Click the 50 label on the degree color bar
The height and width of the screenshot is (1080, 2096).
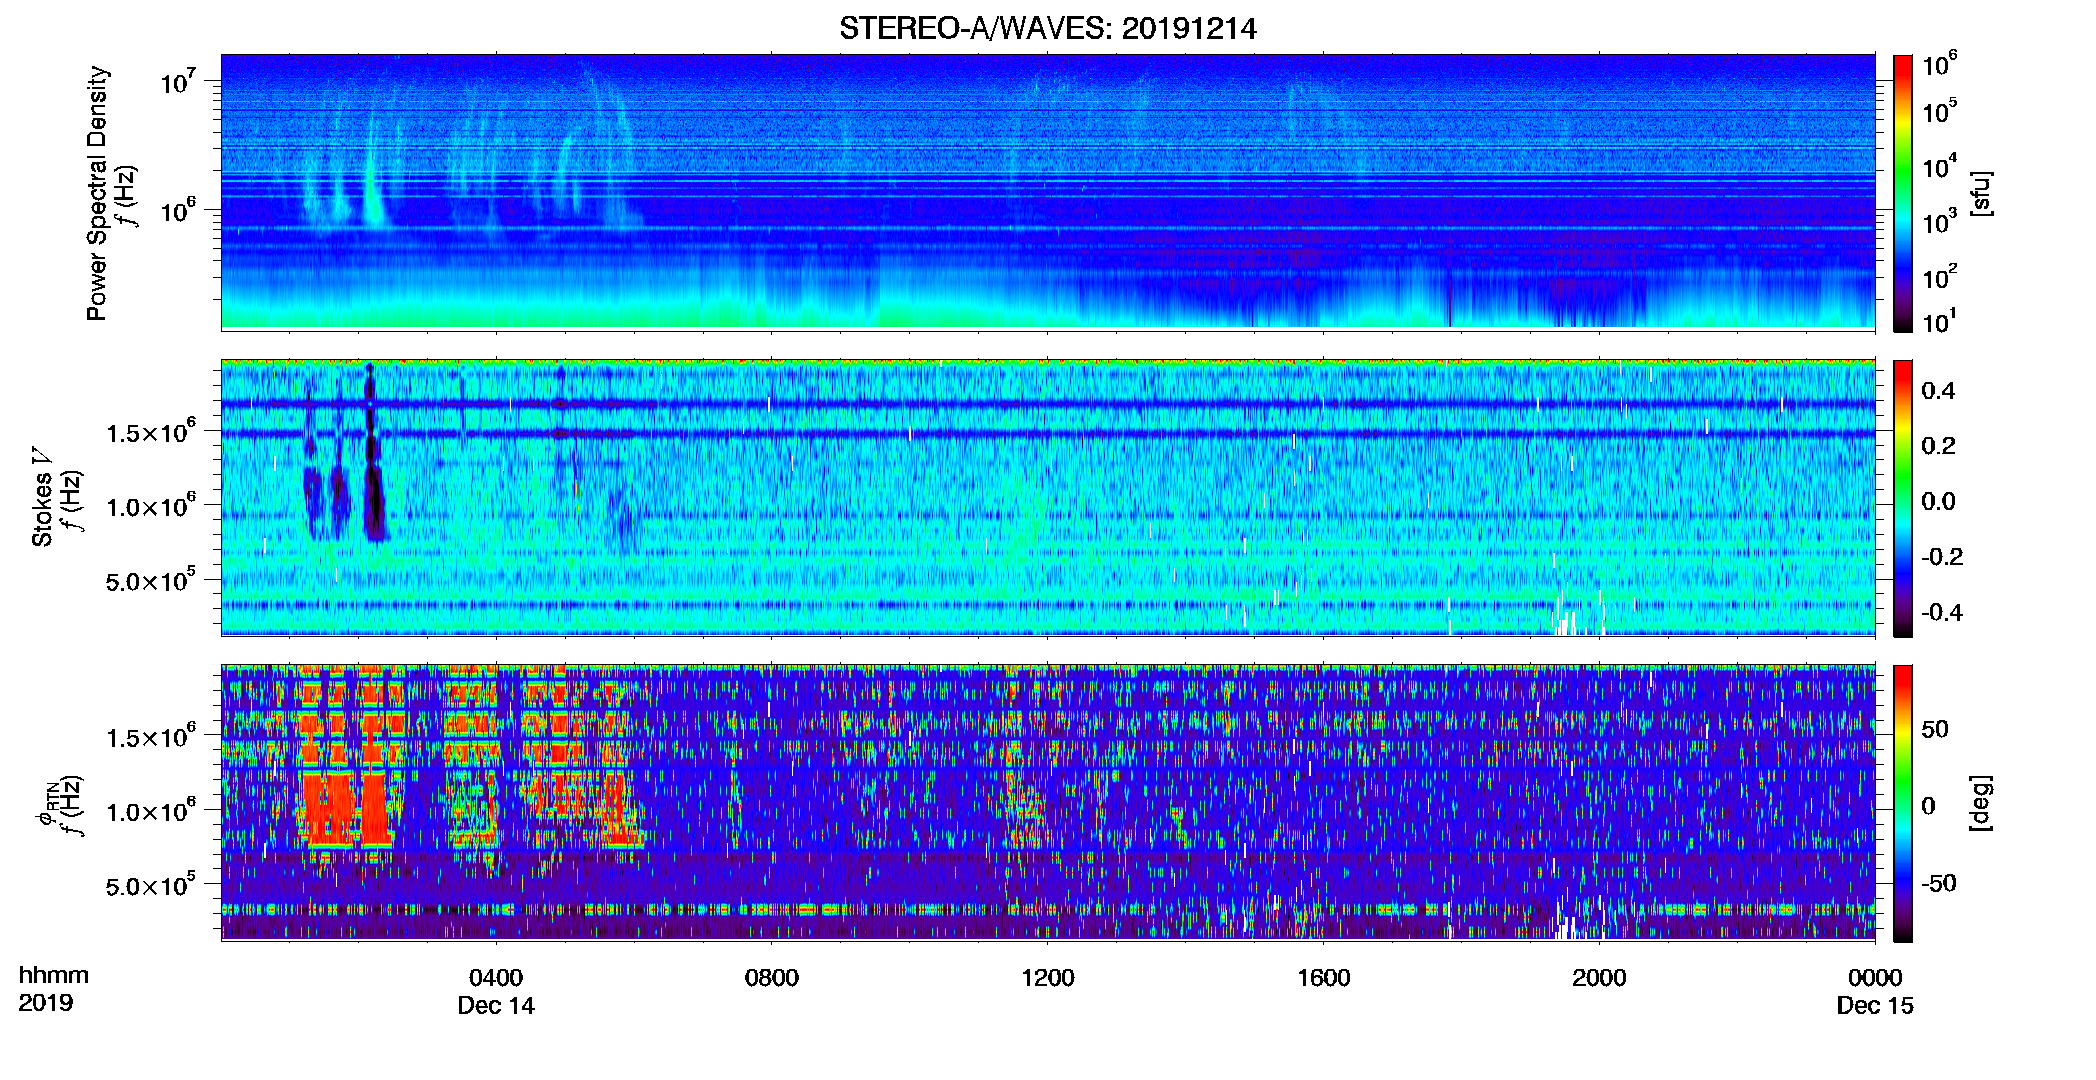tap(1935, 729)
